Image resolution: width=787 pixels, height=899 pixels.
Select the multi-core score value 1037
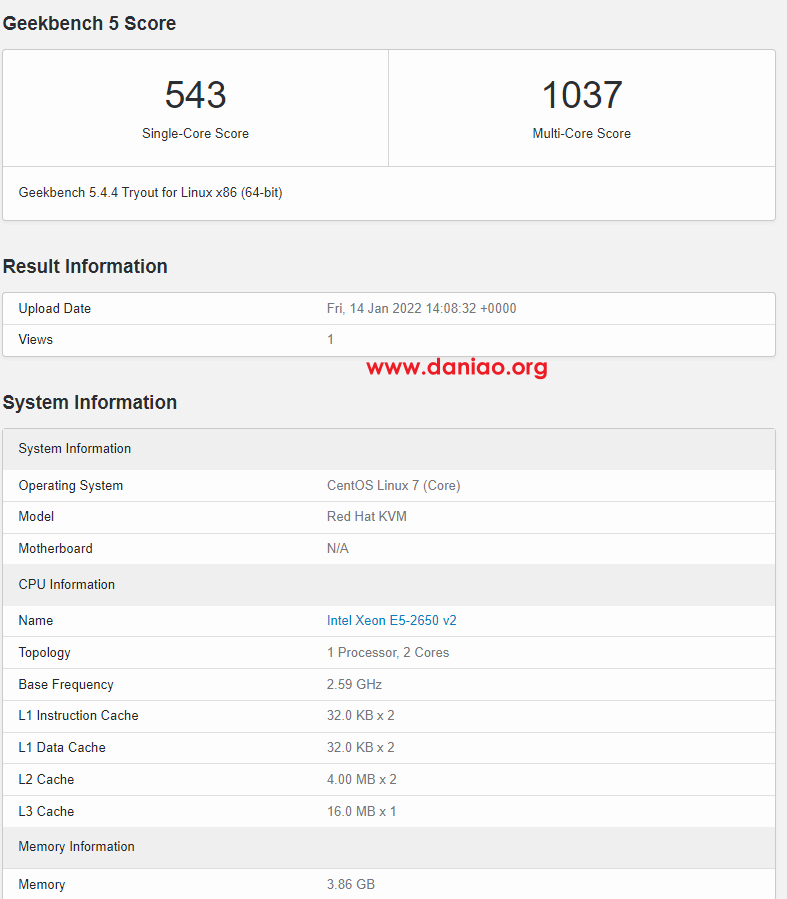tap(582, 95)
